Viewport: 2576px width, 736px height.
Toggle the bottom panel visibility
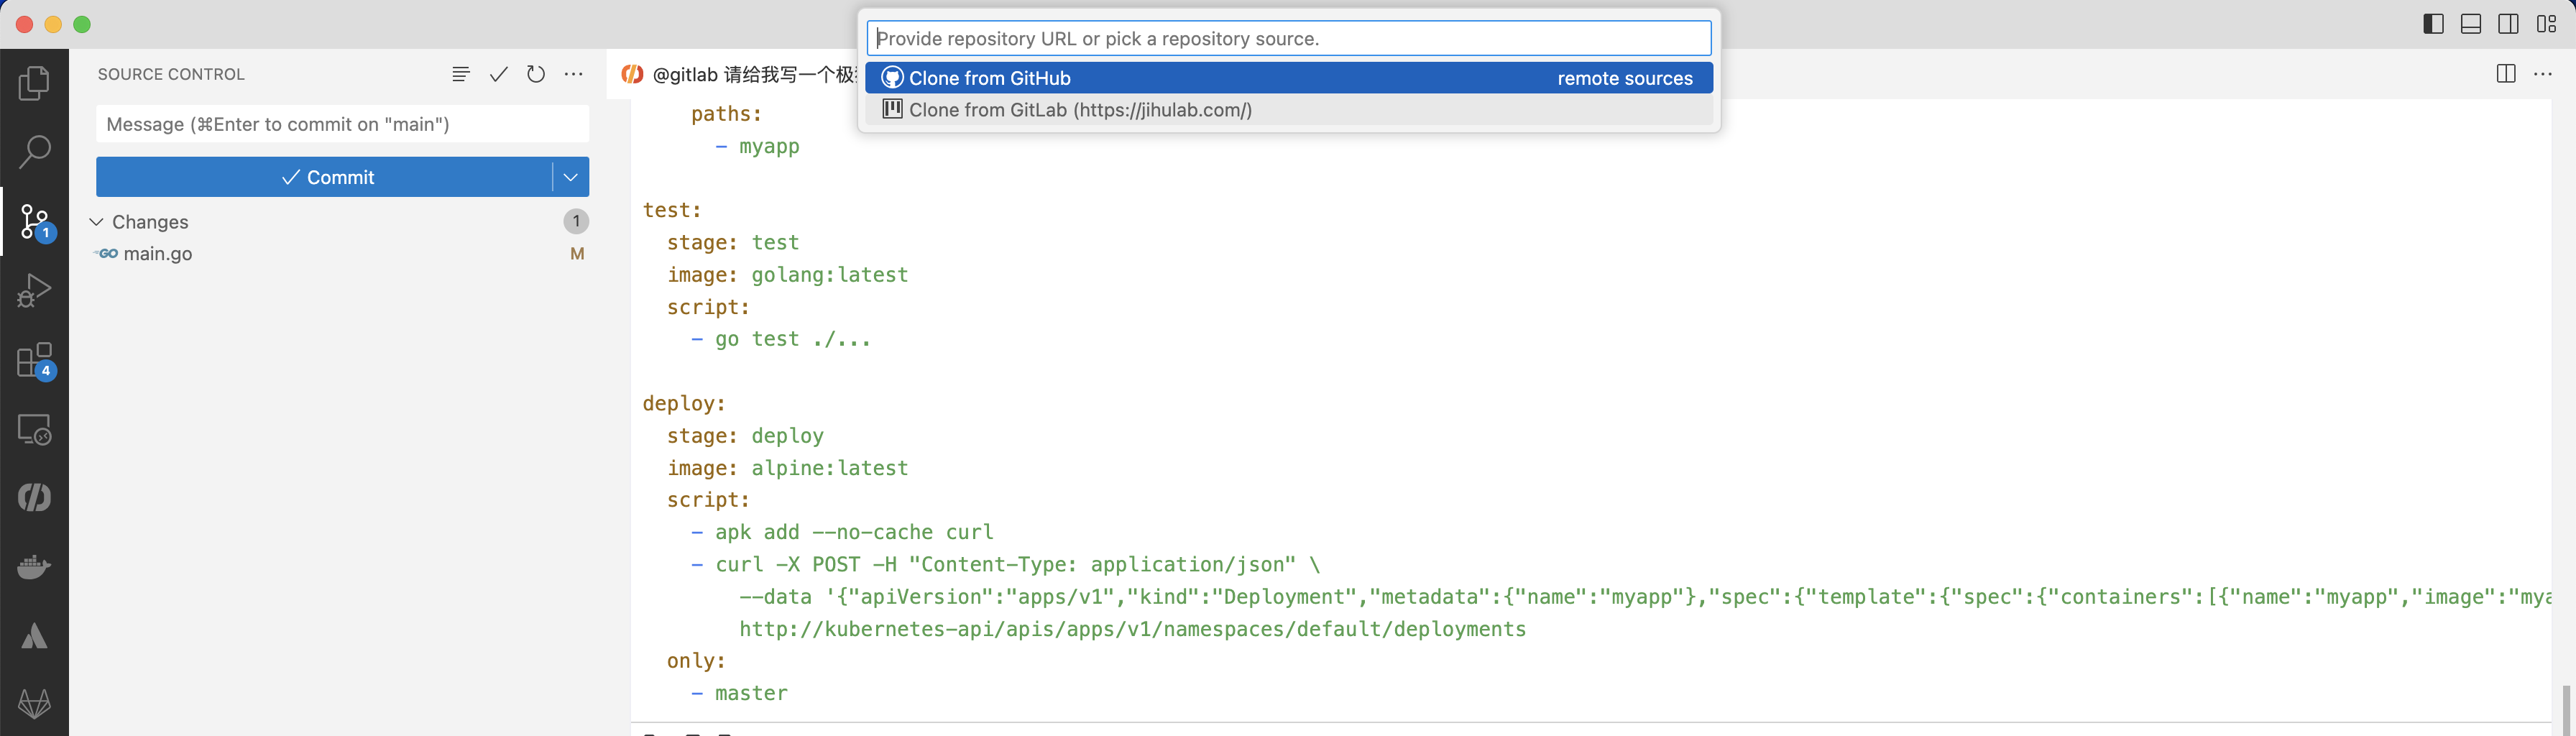pos(2471,24)
